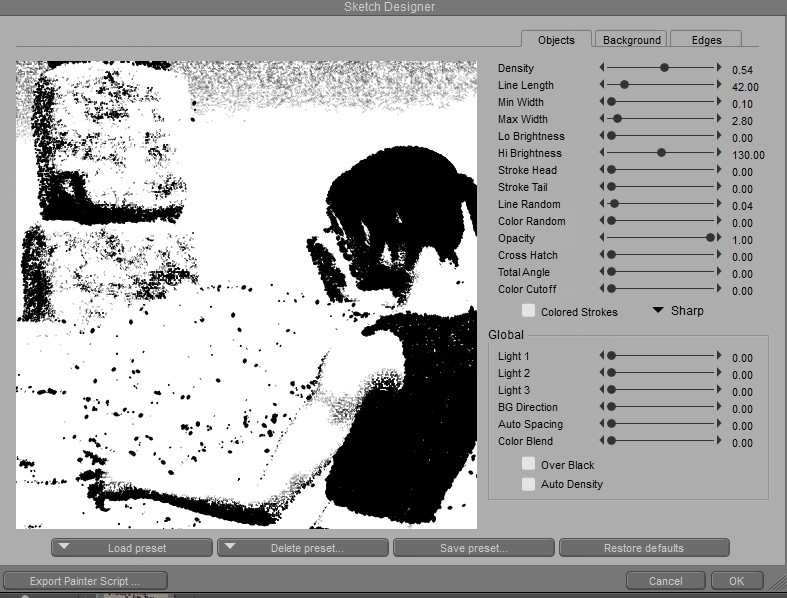
Task: Click the Save preset button
Action: click(x=473, y=548)
